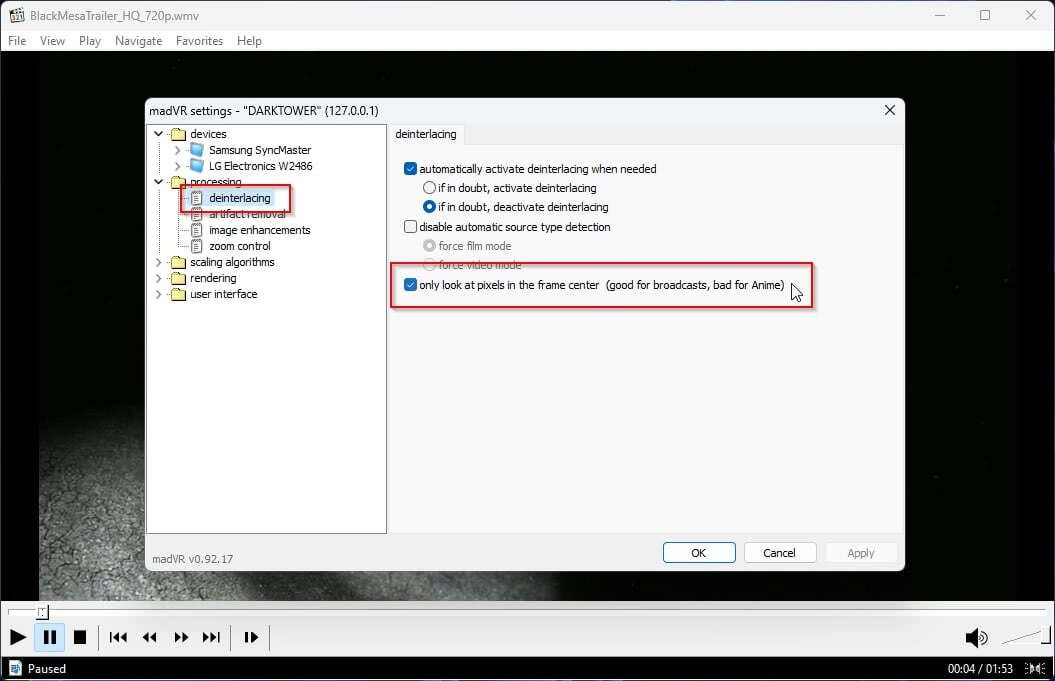
Task: Close the madVR settings dialog
Action: pos(889,110)
